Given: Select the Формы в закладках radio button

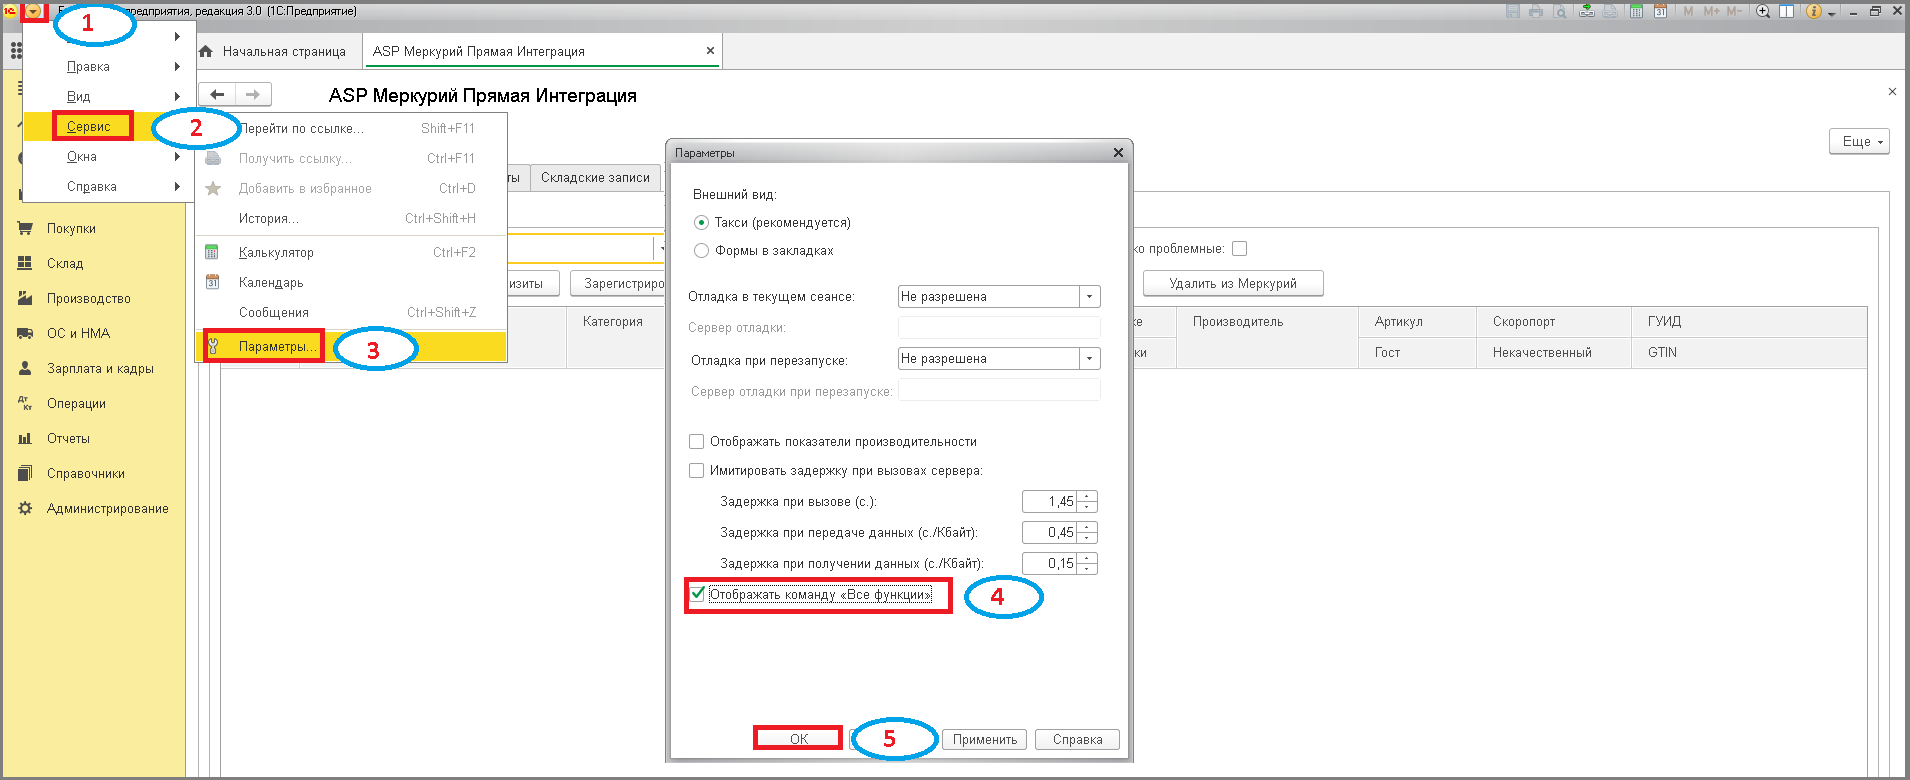Looking at the screenshot, I should tap(701, 250).
